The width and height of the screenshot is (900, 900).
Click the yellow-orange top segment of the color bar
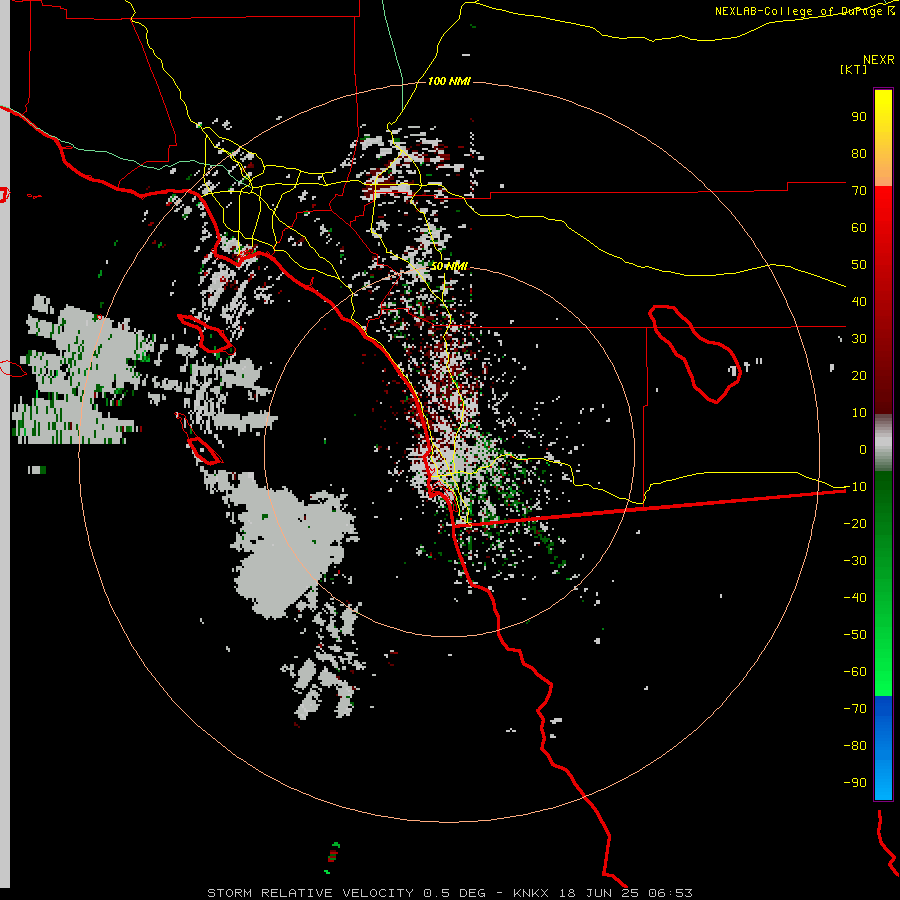tap(883, 138)
